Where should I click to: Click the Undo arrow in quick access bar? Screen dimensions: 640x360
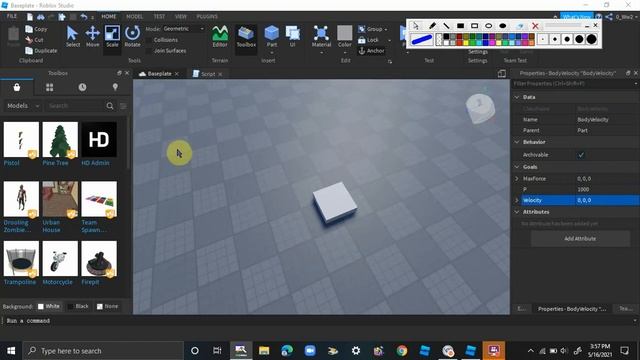coord(84,17)
